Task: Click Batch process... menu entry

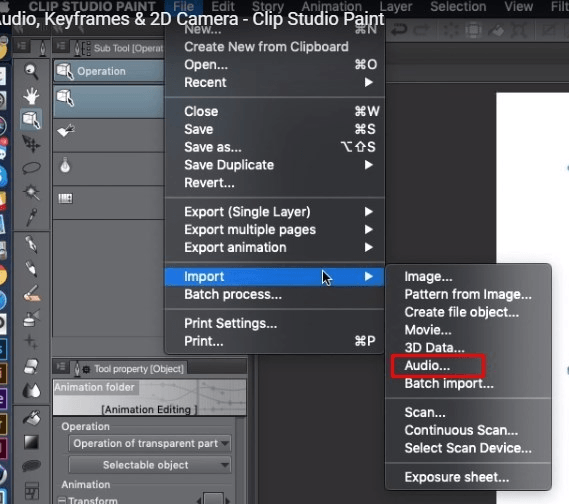Action: pos(275,294)
